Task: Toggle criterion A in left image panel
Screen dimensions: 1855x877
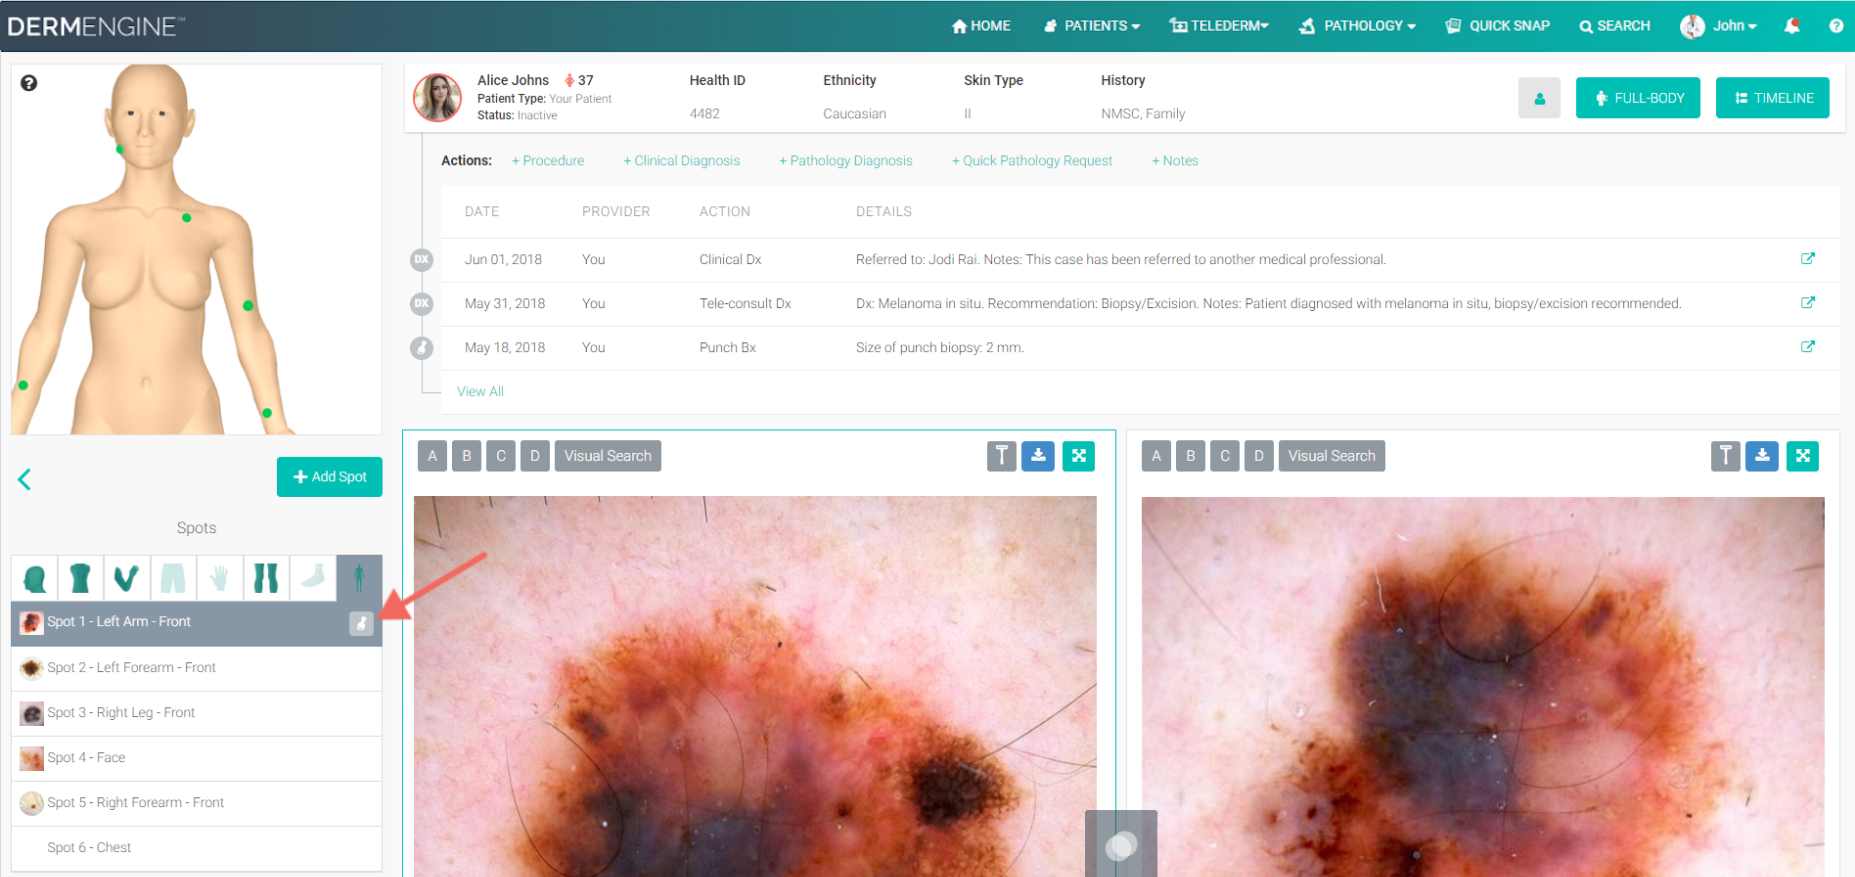Action: pos(432,456)
